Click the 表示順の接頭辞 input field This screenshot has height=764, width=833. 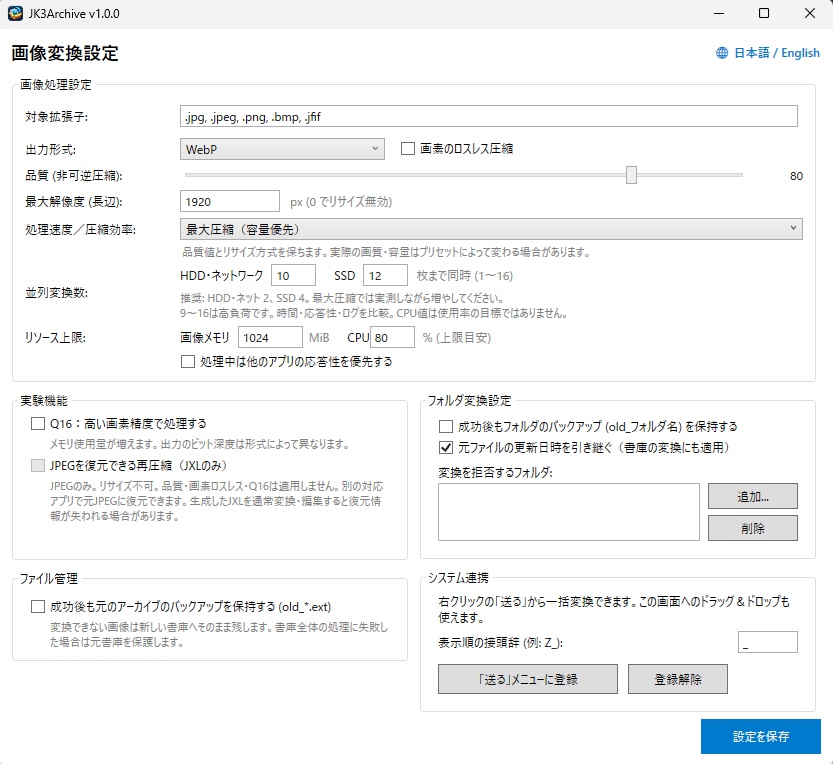point(768,642)
